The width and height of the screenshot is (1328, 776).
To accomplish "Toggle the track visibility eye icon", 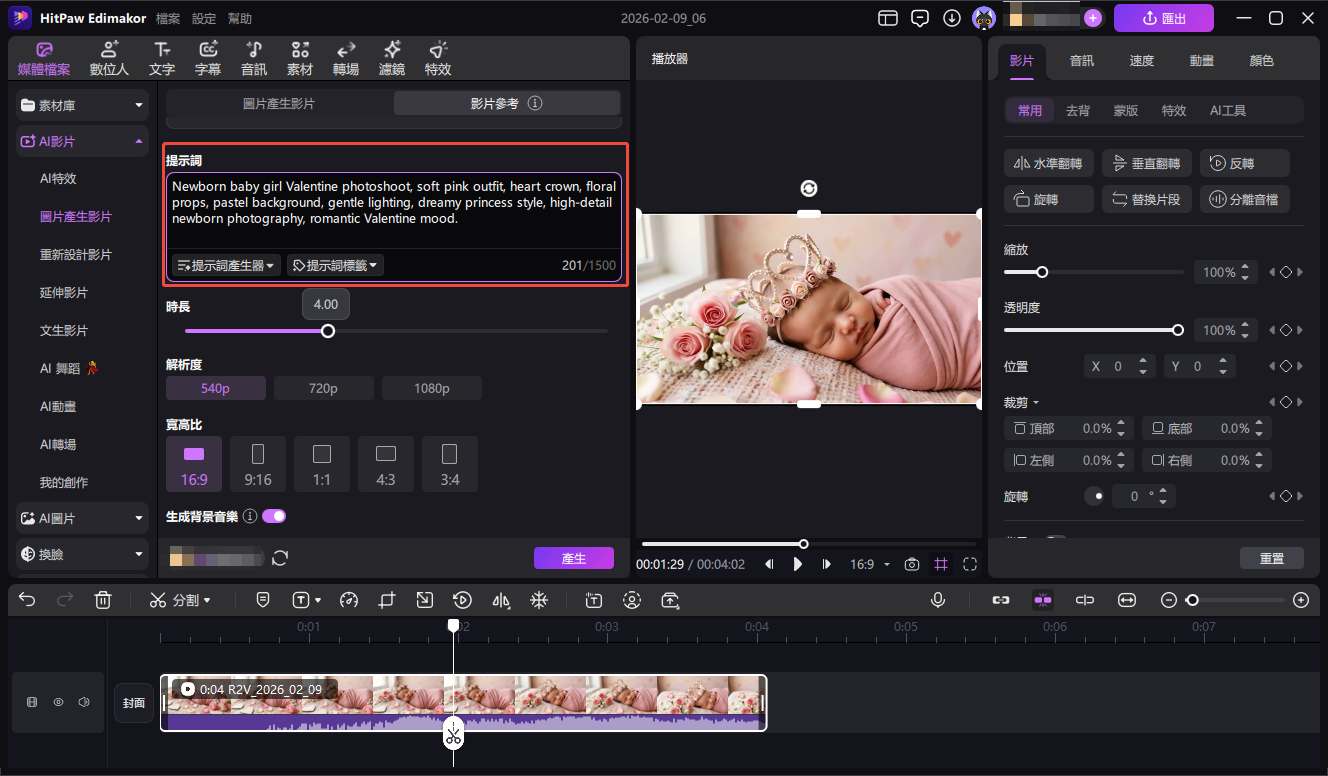I will (58, 701).
